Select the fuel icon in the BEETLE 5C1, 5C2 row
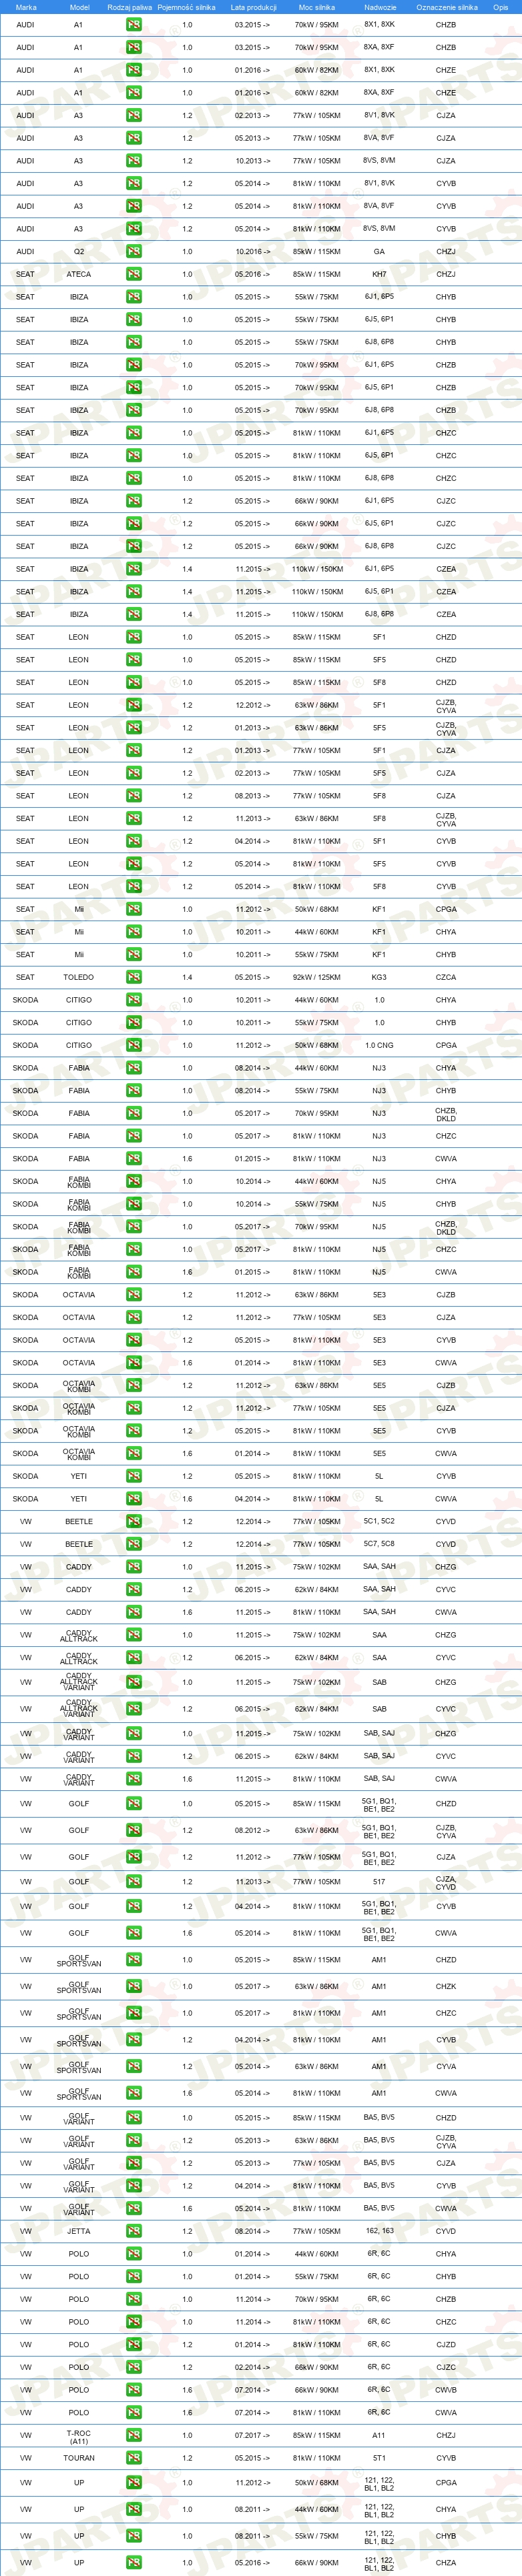Screen dimensions: 522x2576 pos(133,1521)
